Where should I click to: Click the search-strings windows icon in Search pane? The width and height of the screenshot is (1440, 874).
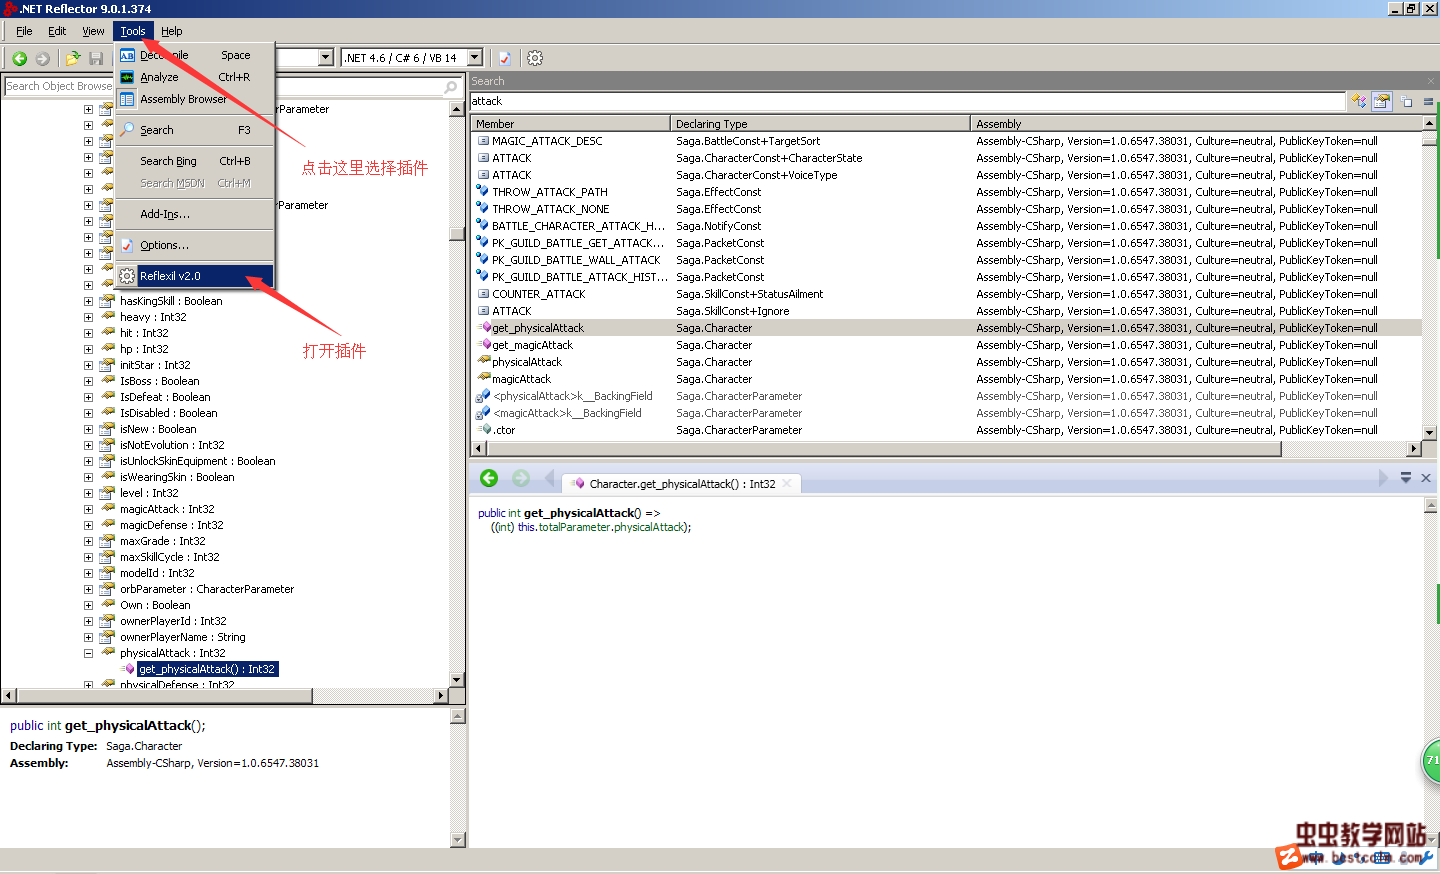point(1407,101)
